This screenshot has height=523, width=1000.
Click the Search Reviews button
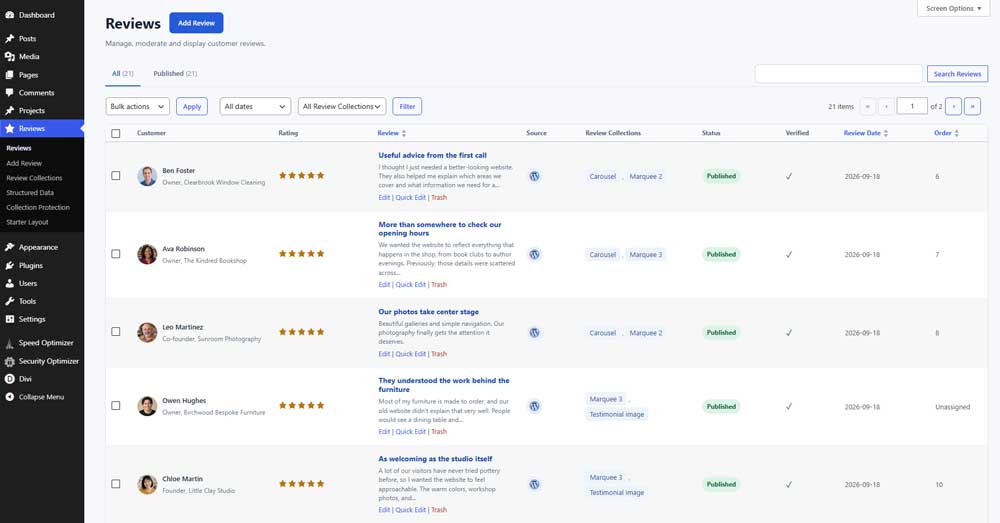click(957, 74)
